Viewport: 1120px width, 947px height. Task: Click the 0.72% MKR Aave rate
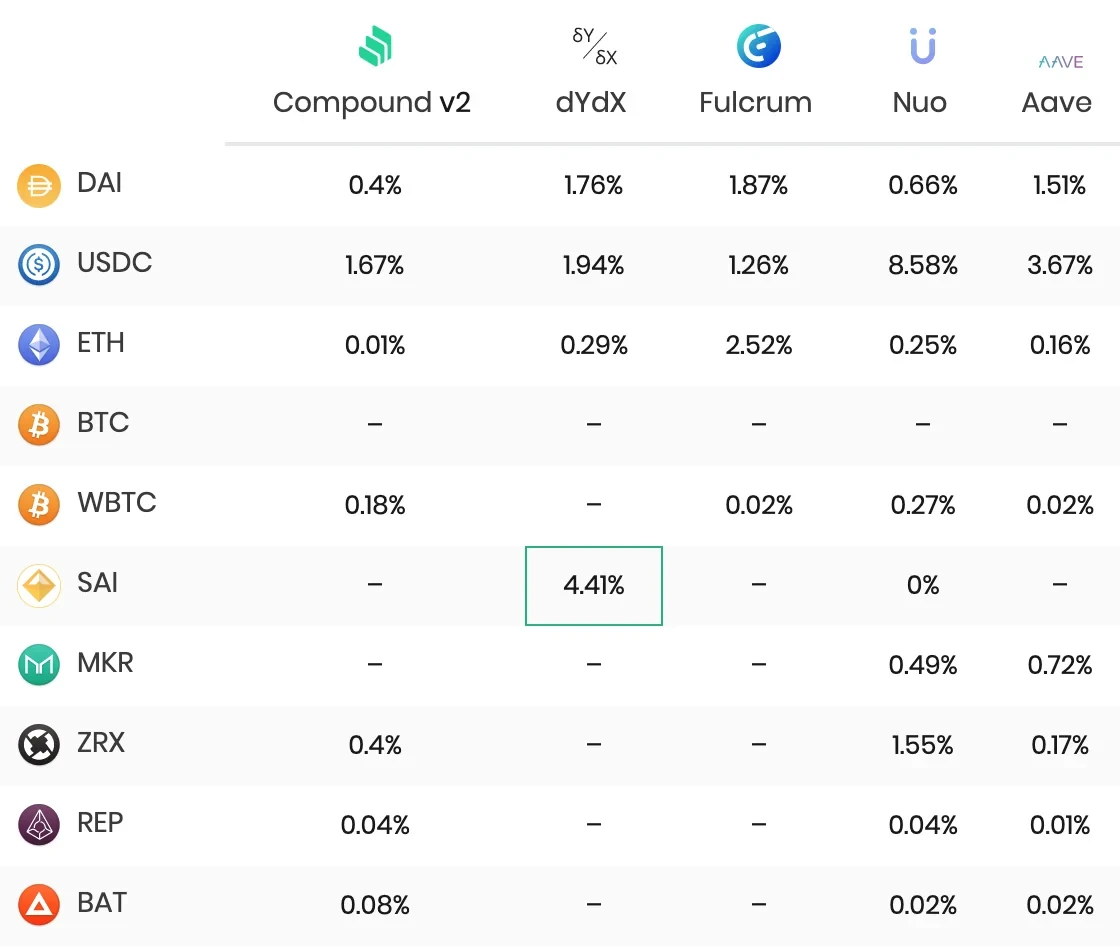pos(1060,665)
